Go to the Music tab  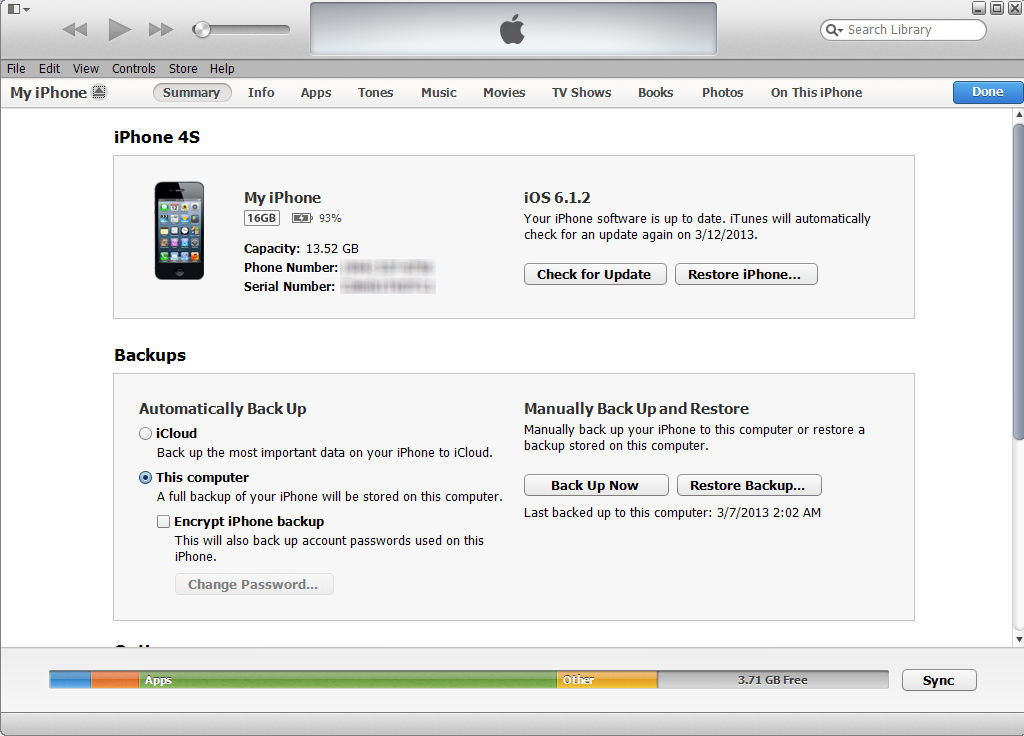(439, 93)
